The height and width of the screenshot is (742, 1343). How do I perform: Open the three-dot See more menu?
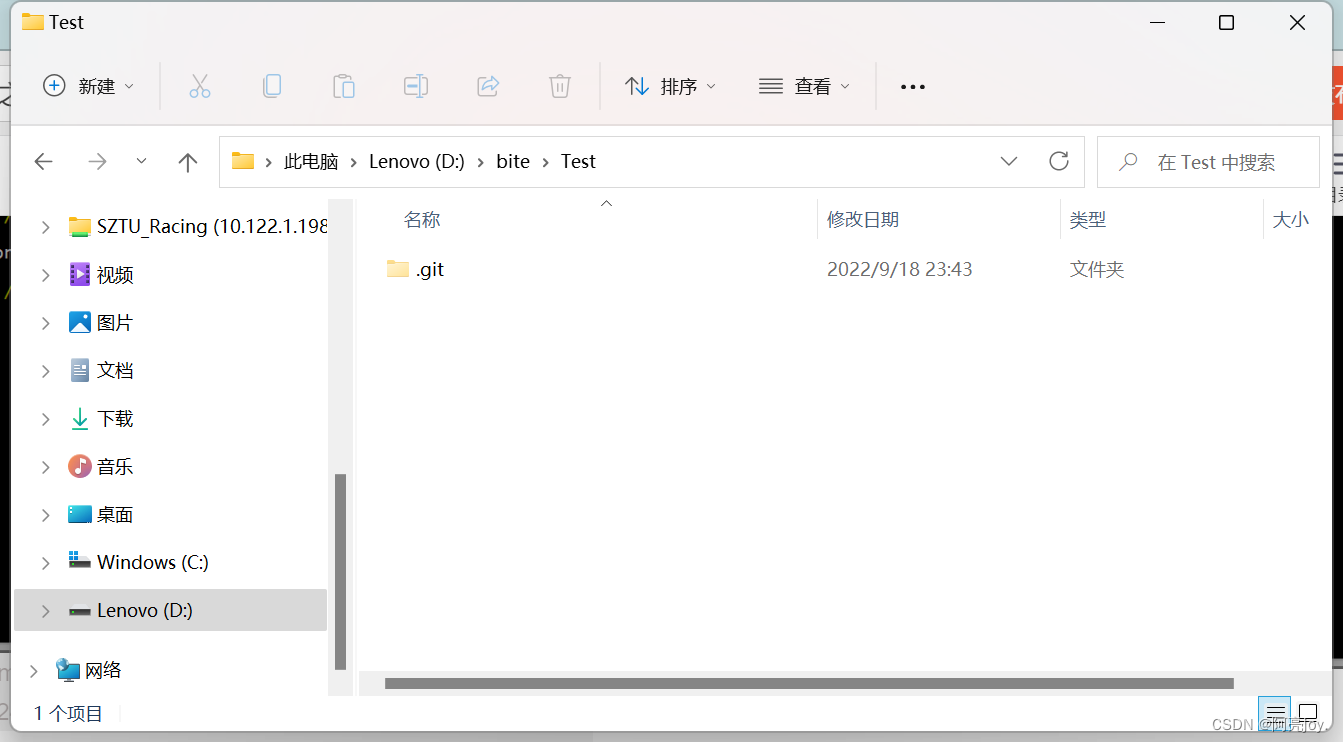pyautogui.click(x=913, y=87)
